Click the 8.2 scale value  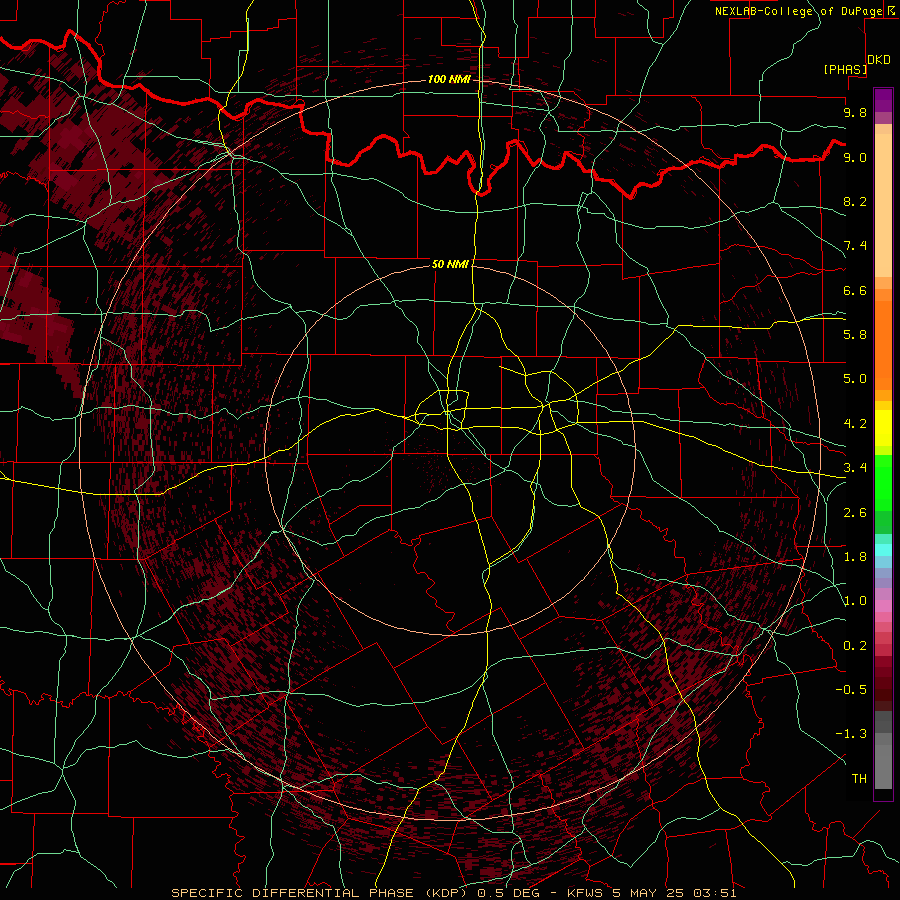point(855,201)
